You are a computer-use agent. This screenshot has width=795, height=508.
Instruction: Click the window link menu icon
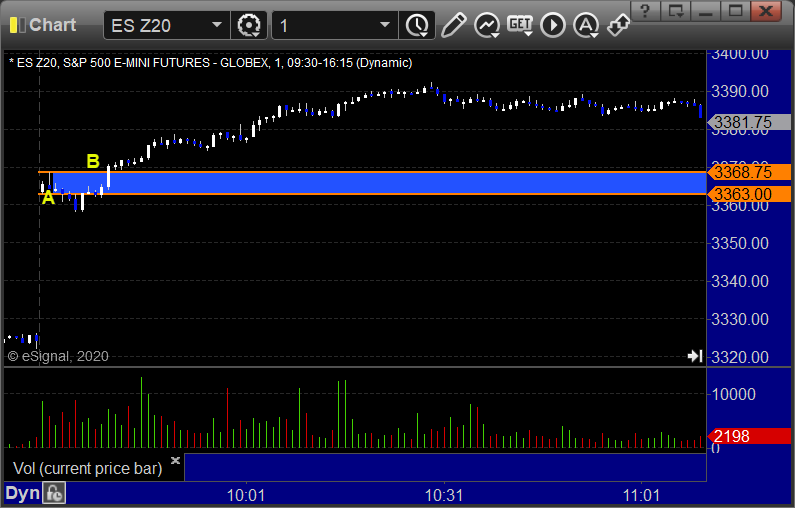[675, 10]
